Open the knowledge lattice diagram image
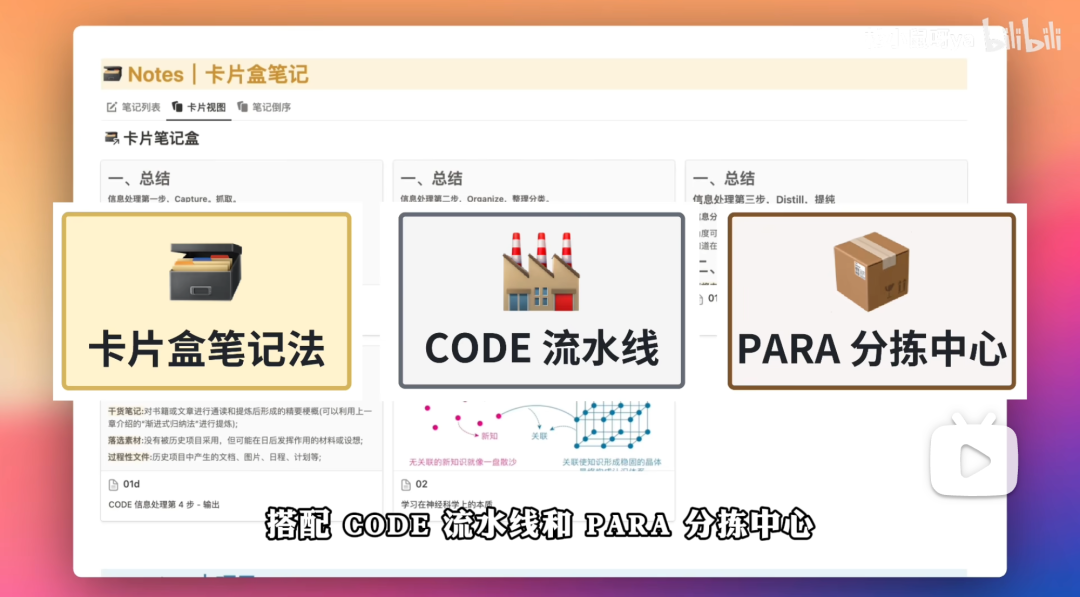This screenshot has height=597, width=1080. pos(534,436)
